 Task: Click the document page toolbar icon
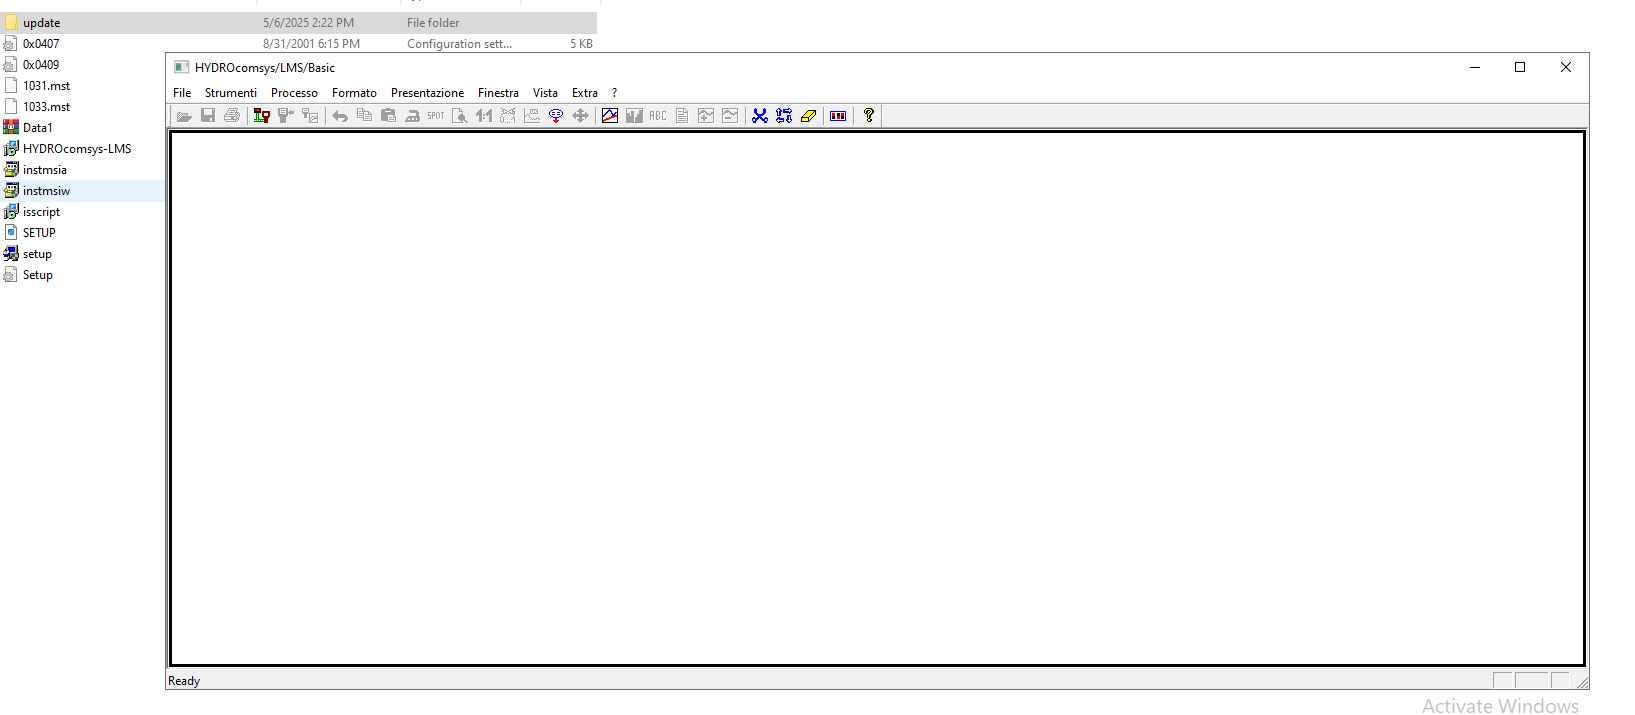point(682,116)
